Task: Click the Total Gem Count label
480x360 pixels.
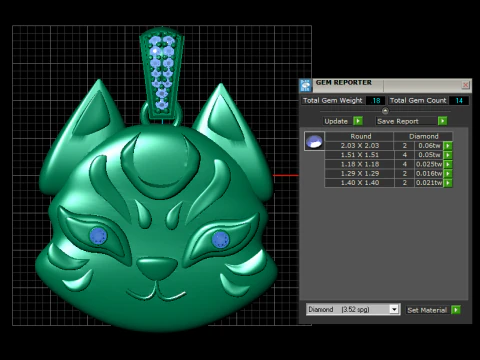Action: (418, 100)
